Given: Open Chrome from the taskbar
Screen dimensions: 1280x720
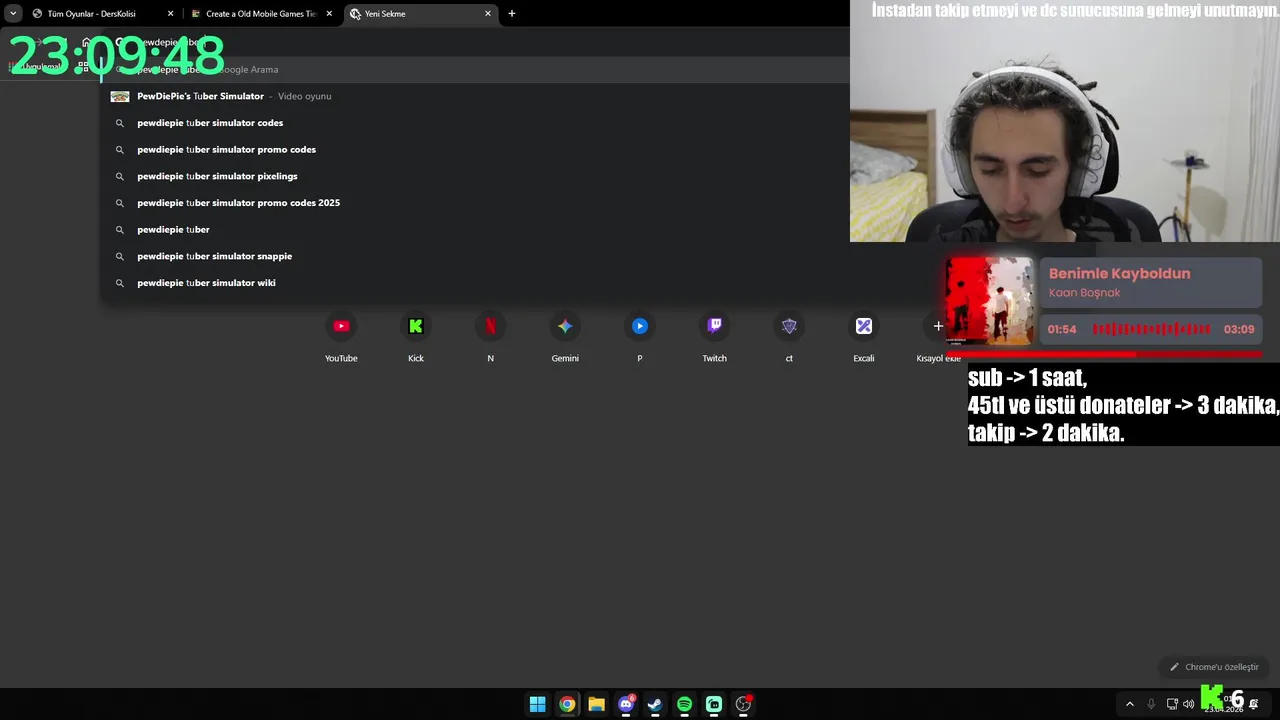Looking at the screenshot, I should [x=567, y=704].
